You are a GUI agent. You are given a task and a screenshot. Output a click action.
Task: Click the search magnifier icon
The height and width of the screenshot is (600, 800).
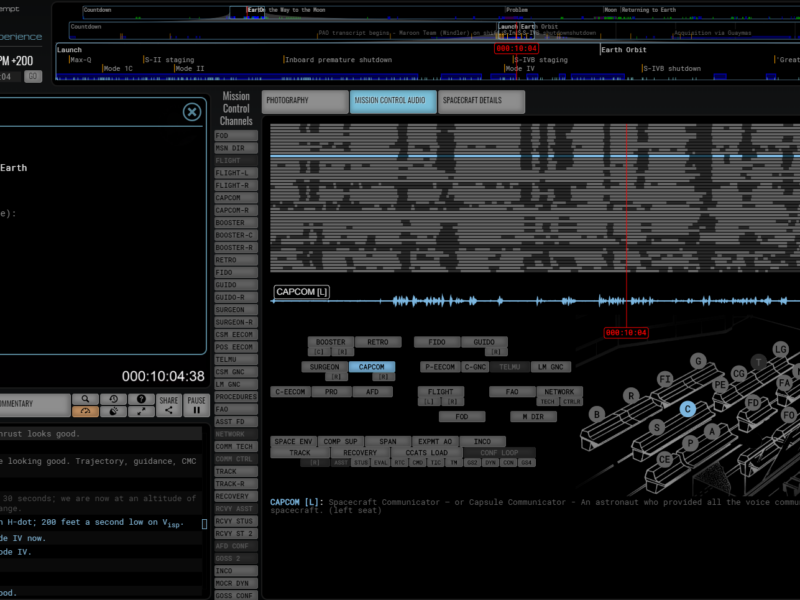click(85, 399)
